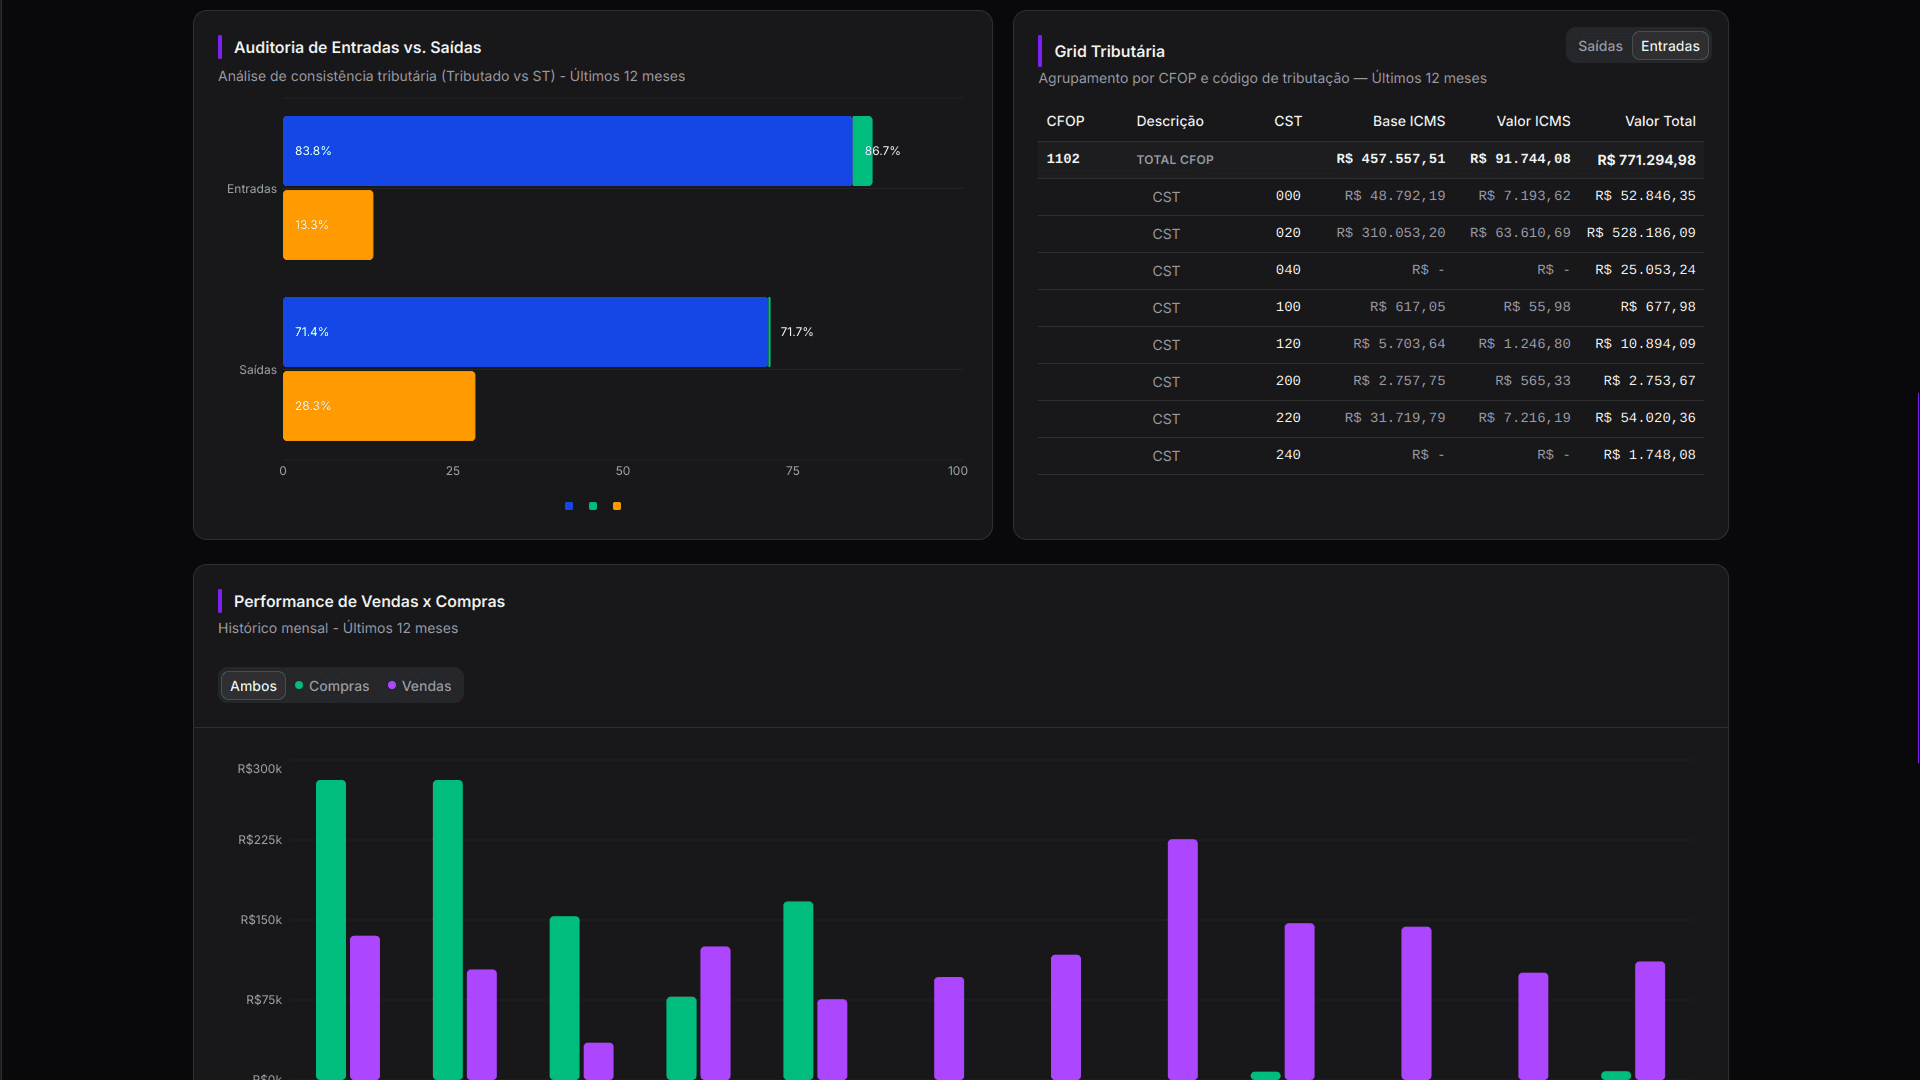Screen dimensions: 1920x1080
Task: Click the value R$ 677,98
Action: point(1658,307)
